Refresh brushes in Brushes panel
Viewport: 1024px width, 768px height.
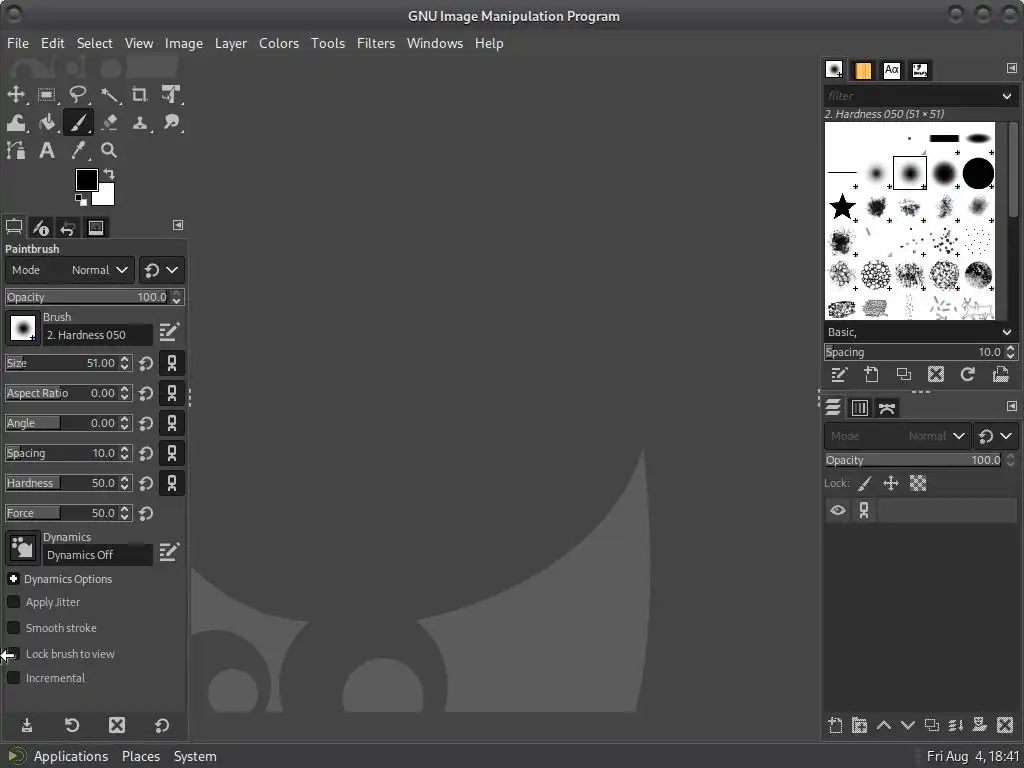click(967, 374)
